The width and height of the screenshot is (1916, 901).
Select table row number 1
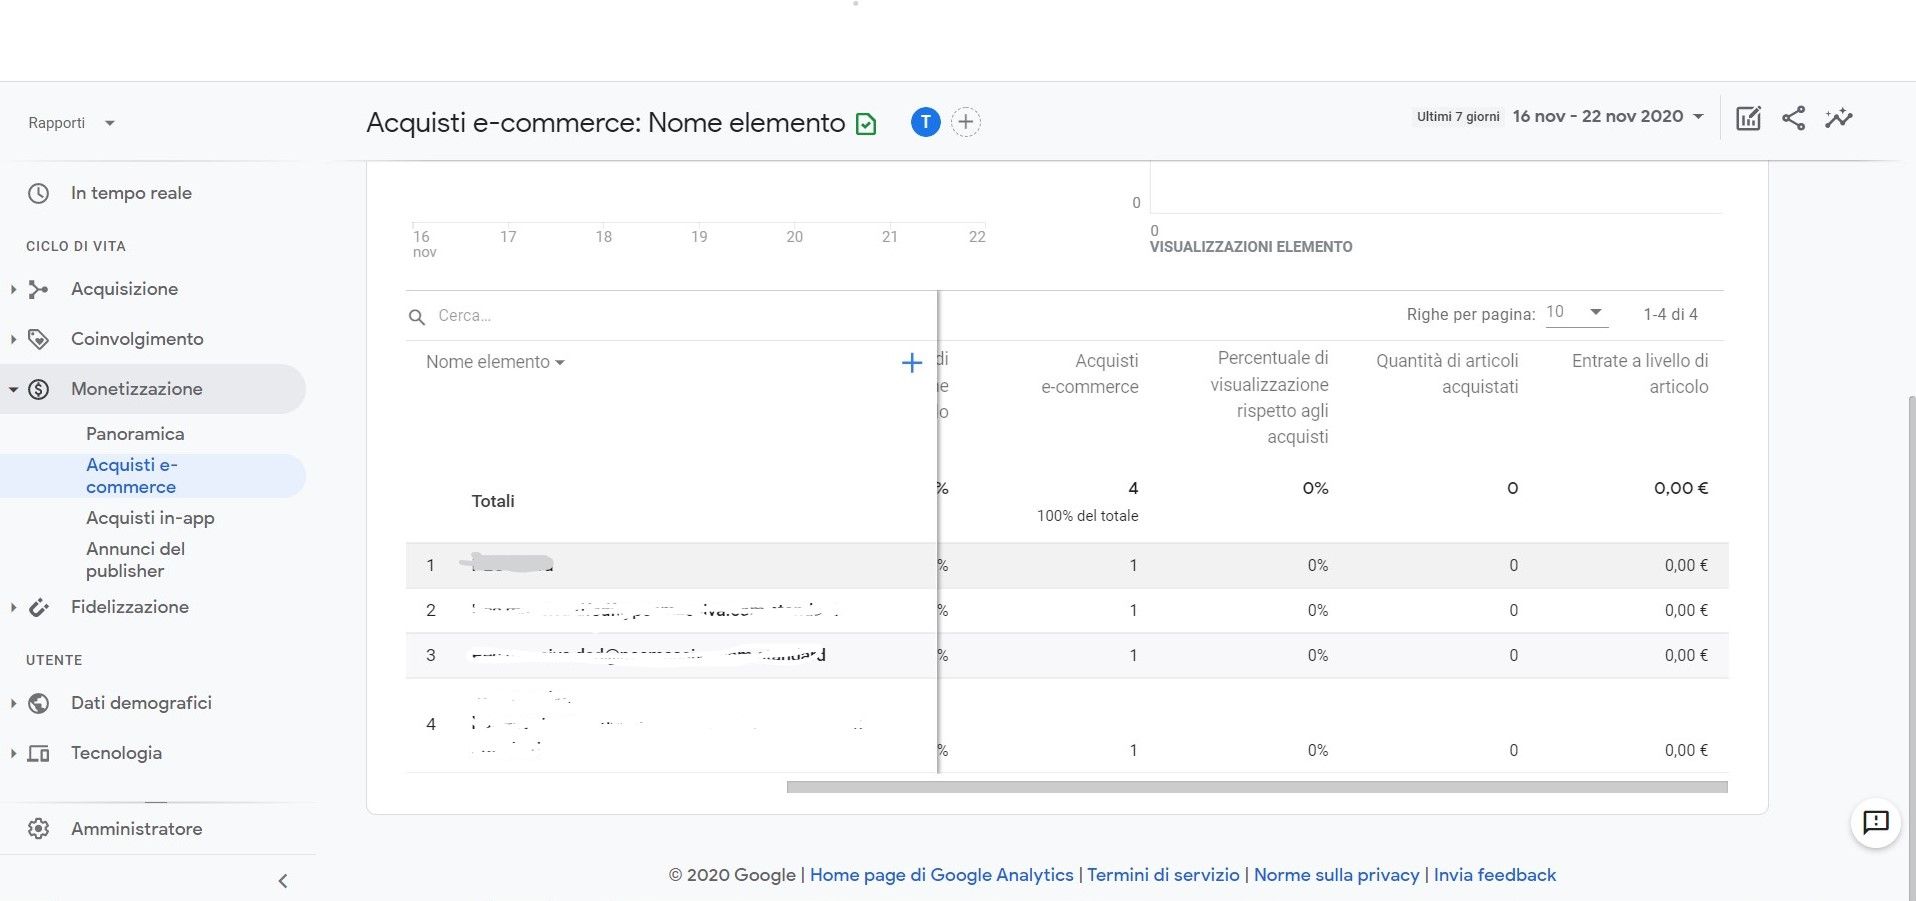[1067, 566]
